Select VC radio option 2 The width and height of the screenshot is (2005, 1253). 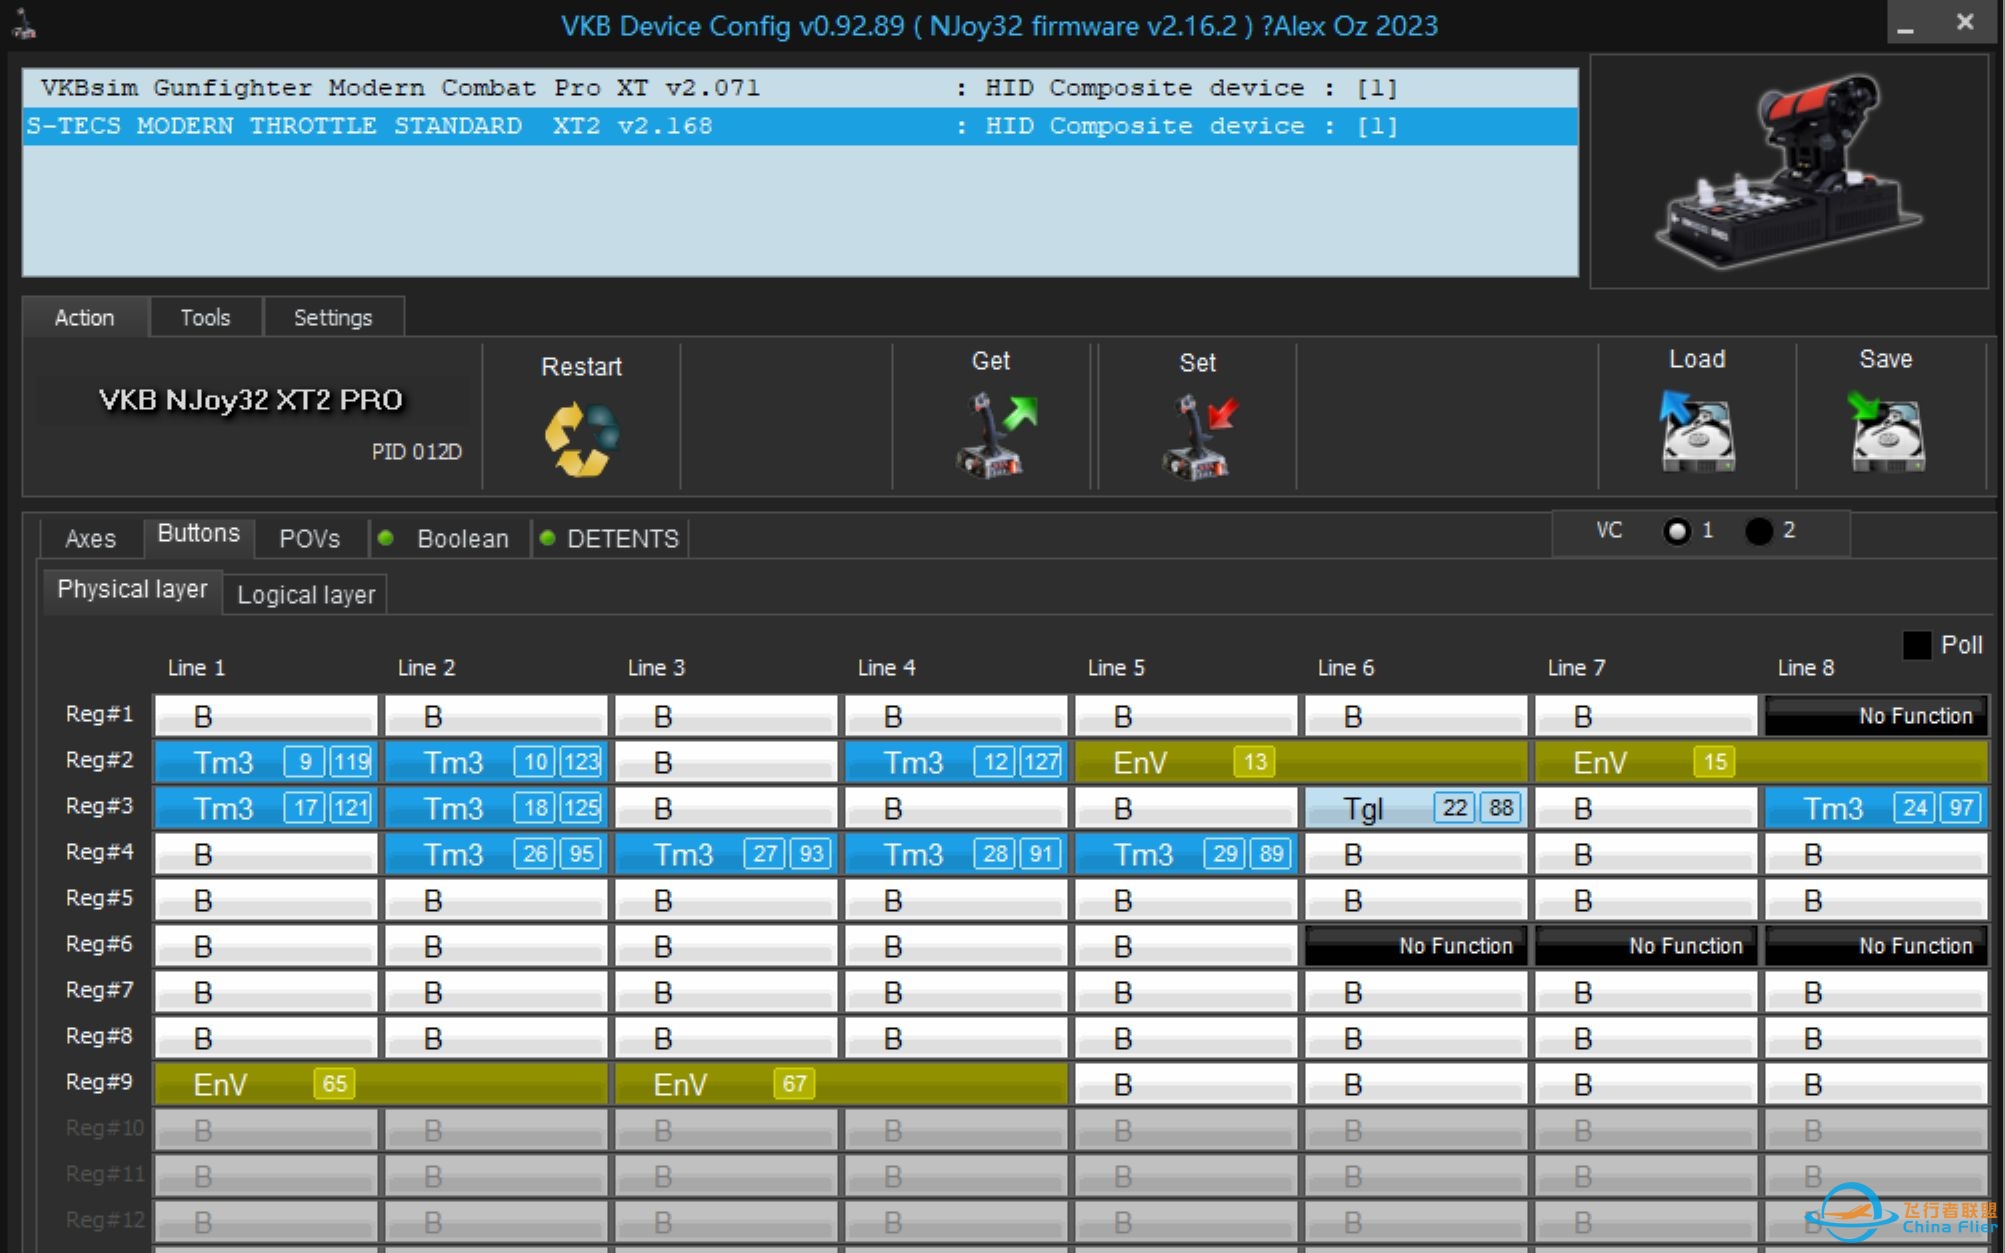coord(1759,531)
